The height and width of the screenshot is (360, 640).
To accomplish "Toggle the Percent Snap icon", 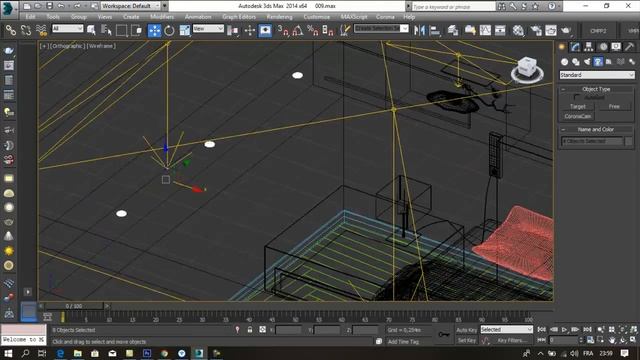I will point(313,30).
